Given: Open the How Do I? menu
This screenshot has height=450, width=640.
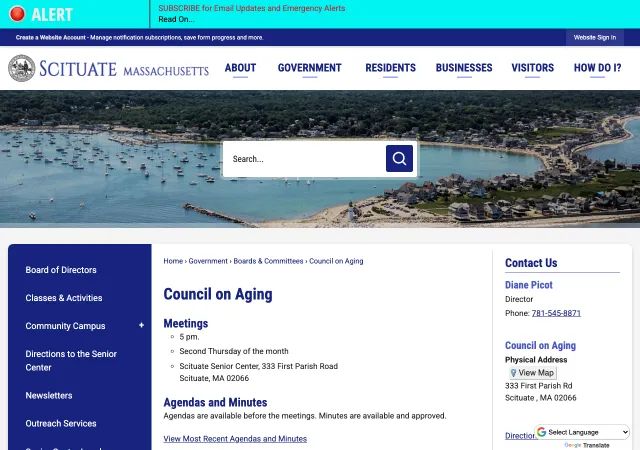Looking at the screenshot, I should tap(598, 68).
